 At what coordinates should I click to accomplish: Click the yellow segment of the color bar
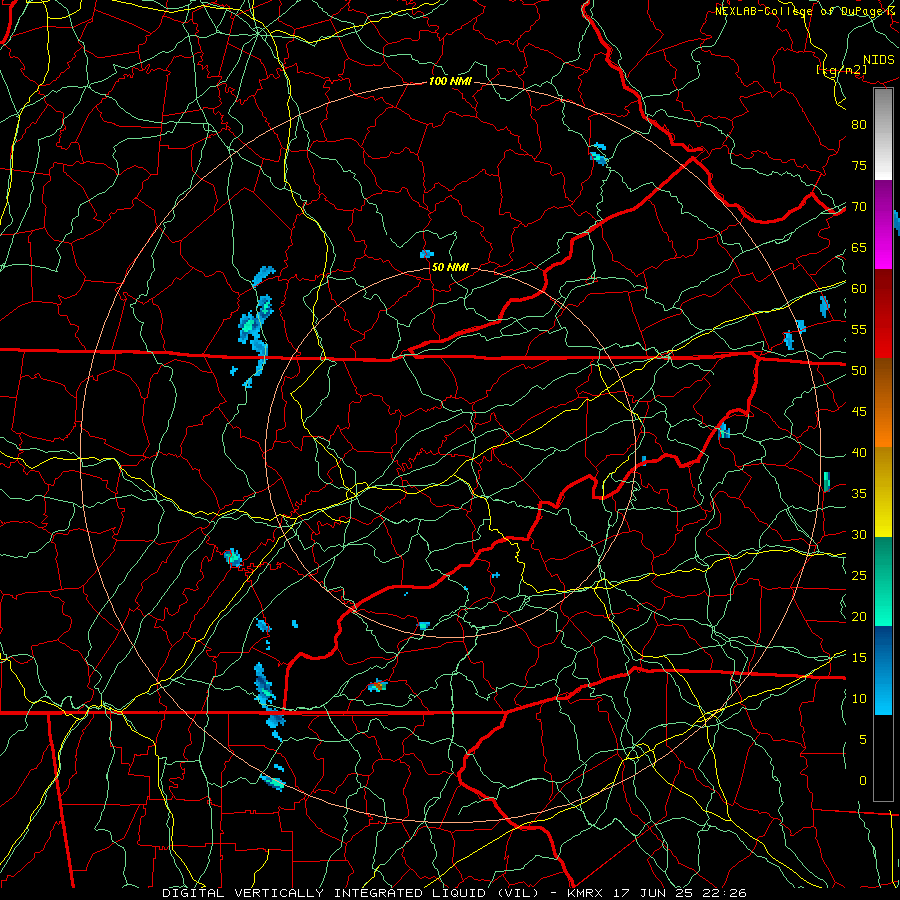click(x=883, y=492)
